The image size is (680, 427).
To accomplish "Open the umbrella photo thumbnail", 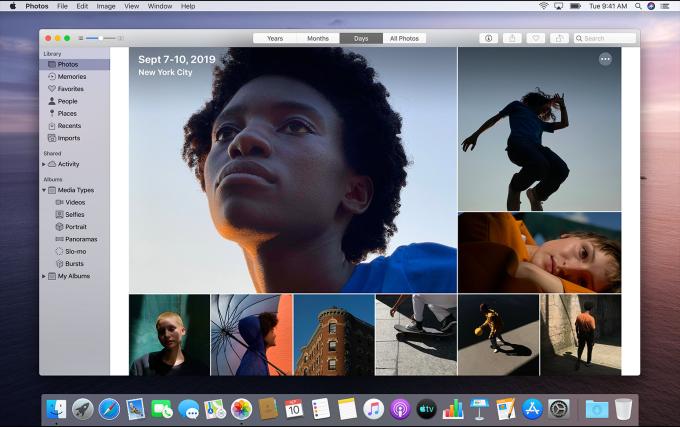I will click(252, 335).
